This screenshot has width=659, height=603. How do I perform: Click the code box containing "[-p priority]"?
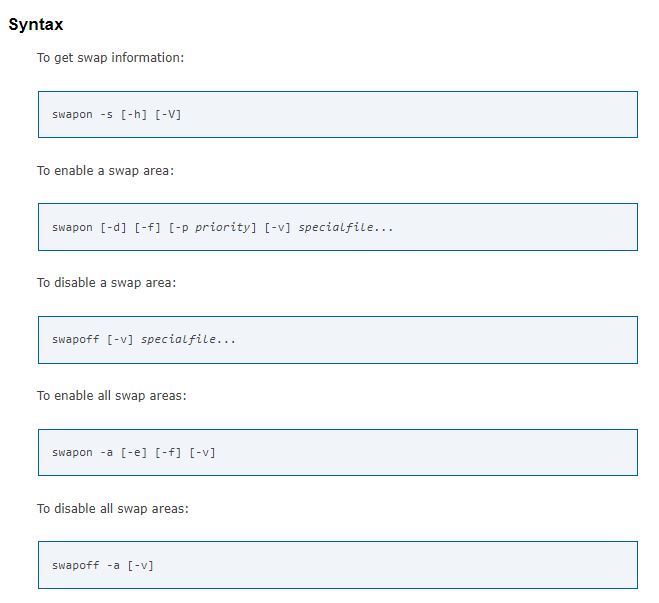pos(337,227)
